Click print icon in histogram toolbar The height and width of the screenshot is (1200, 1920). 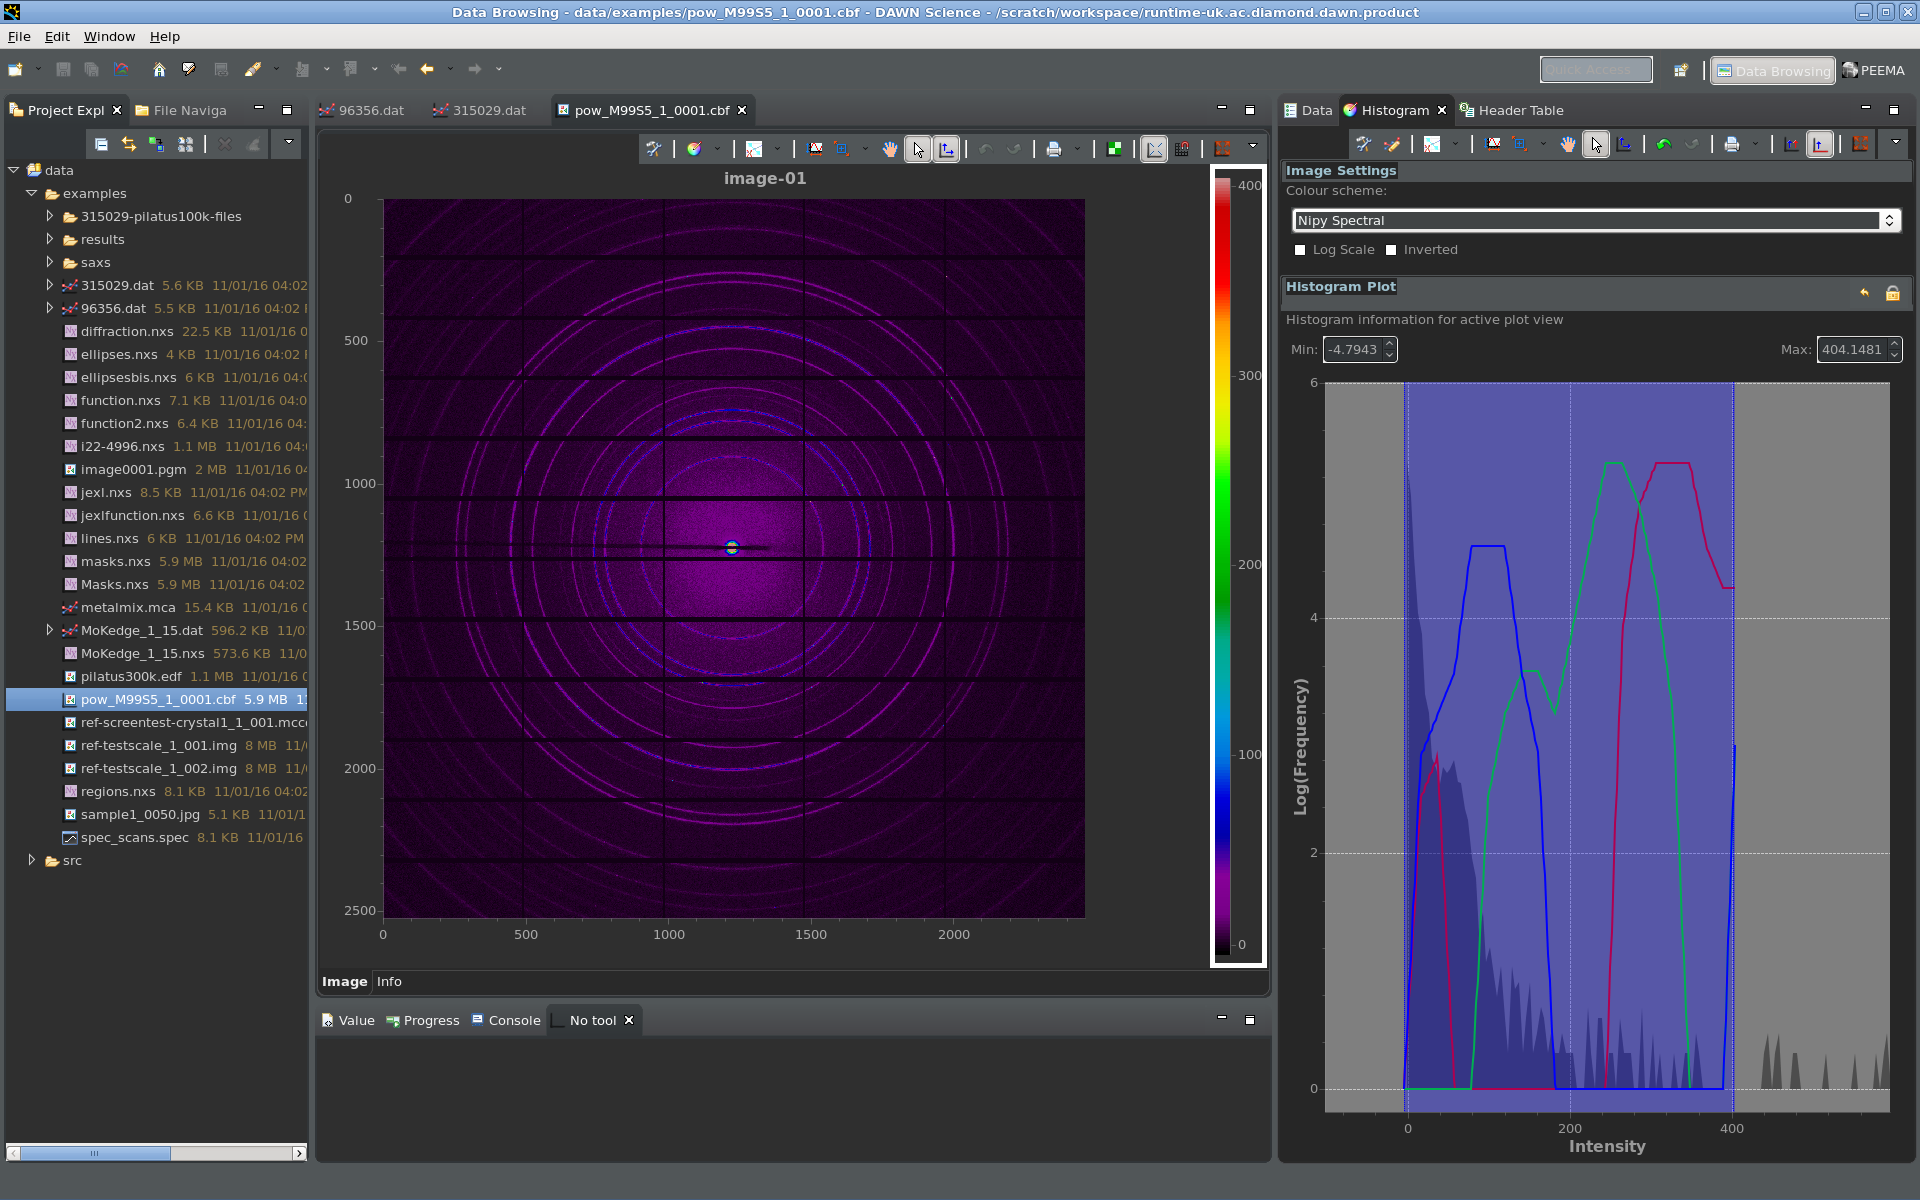point(1732,144)
